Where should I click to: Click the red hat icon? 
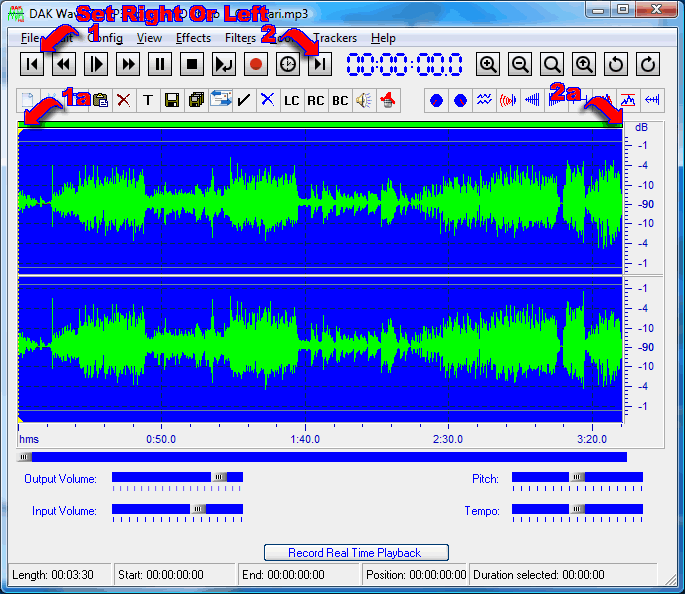point(388,100)
